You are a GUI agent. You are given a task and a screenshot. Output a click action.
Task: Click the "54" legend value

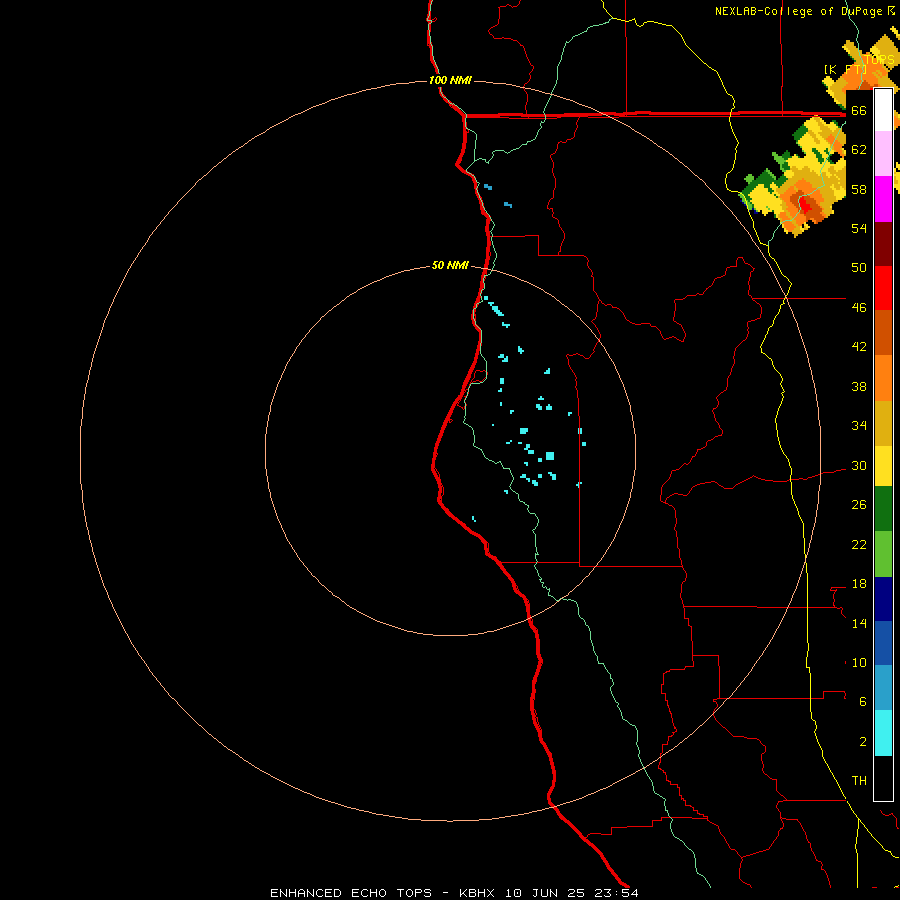click(859, 228)
